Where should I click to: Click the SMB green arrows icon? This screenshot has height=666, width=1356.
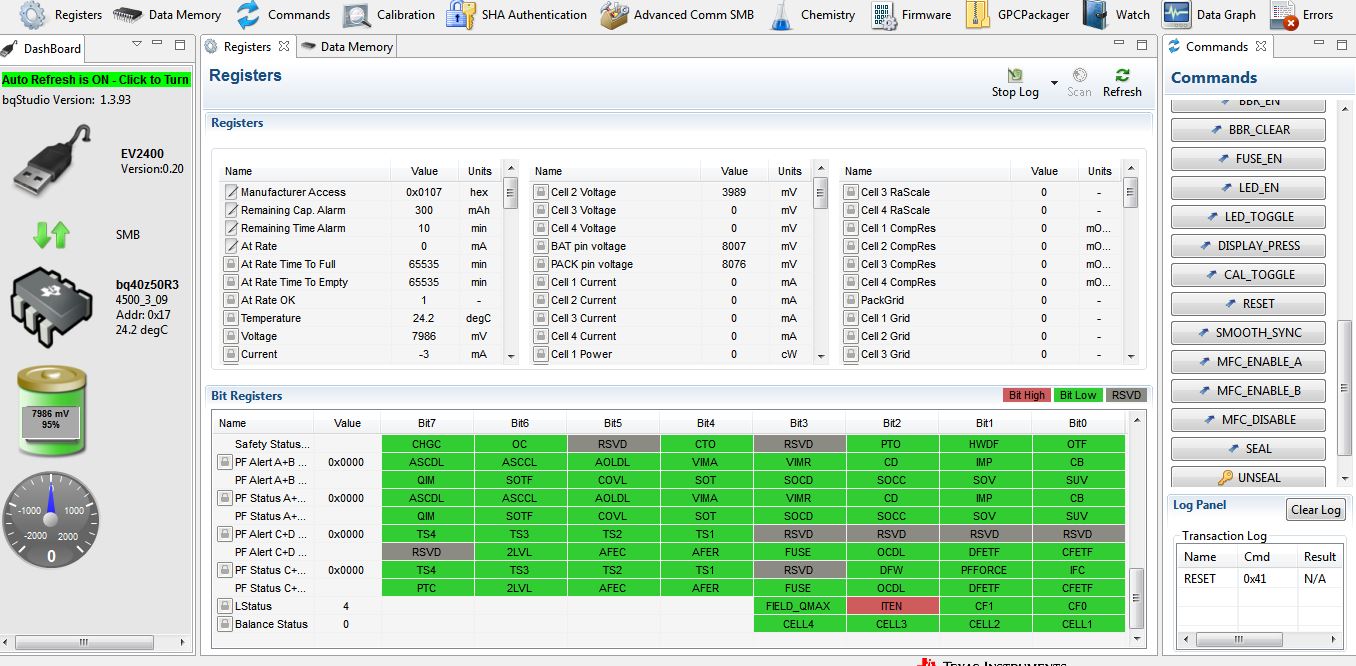pos(51,235)
